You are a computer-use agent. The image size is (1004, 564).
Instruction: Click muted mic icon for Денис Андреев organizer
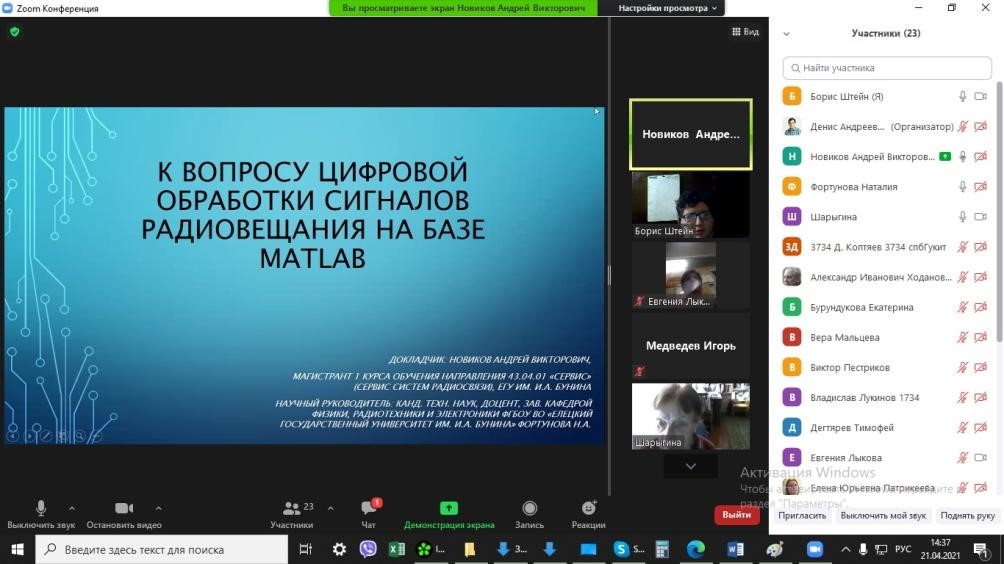pos(962,126)
